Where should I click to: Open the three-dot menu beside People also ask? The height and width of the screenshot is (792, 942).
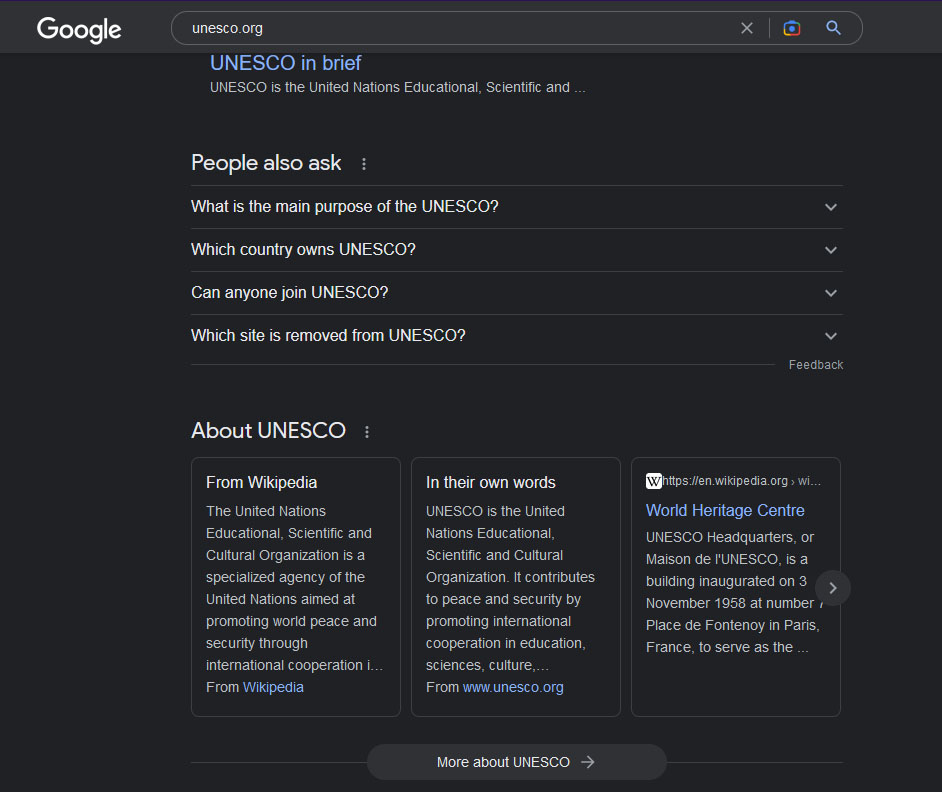[363, 163]
